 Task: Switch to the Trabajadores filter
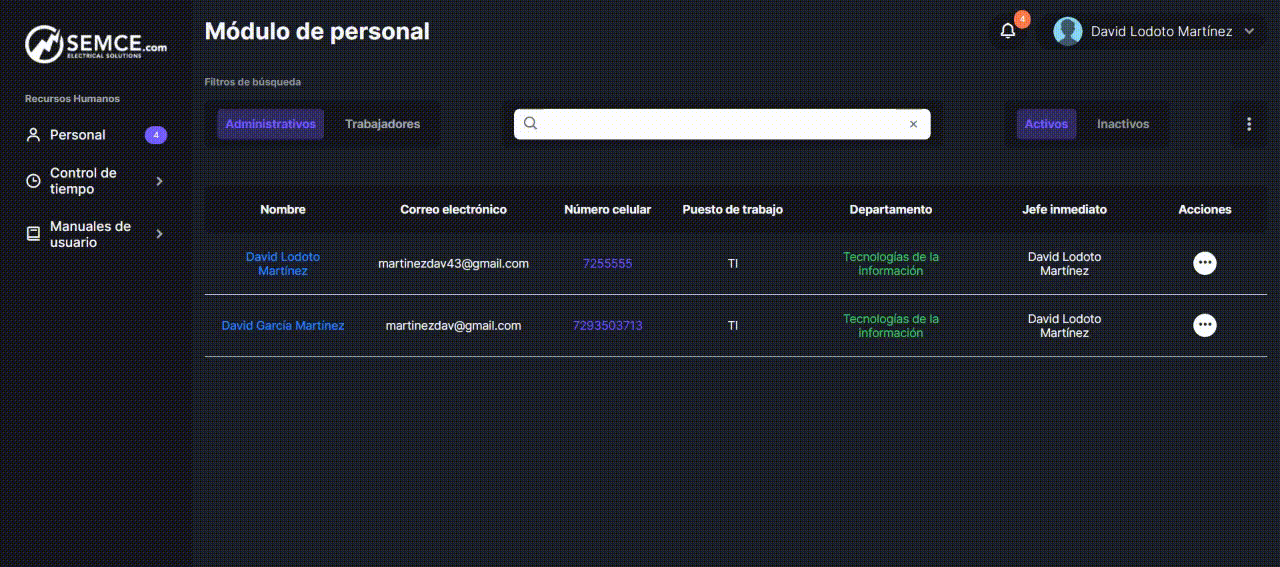coord(382,124)
